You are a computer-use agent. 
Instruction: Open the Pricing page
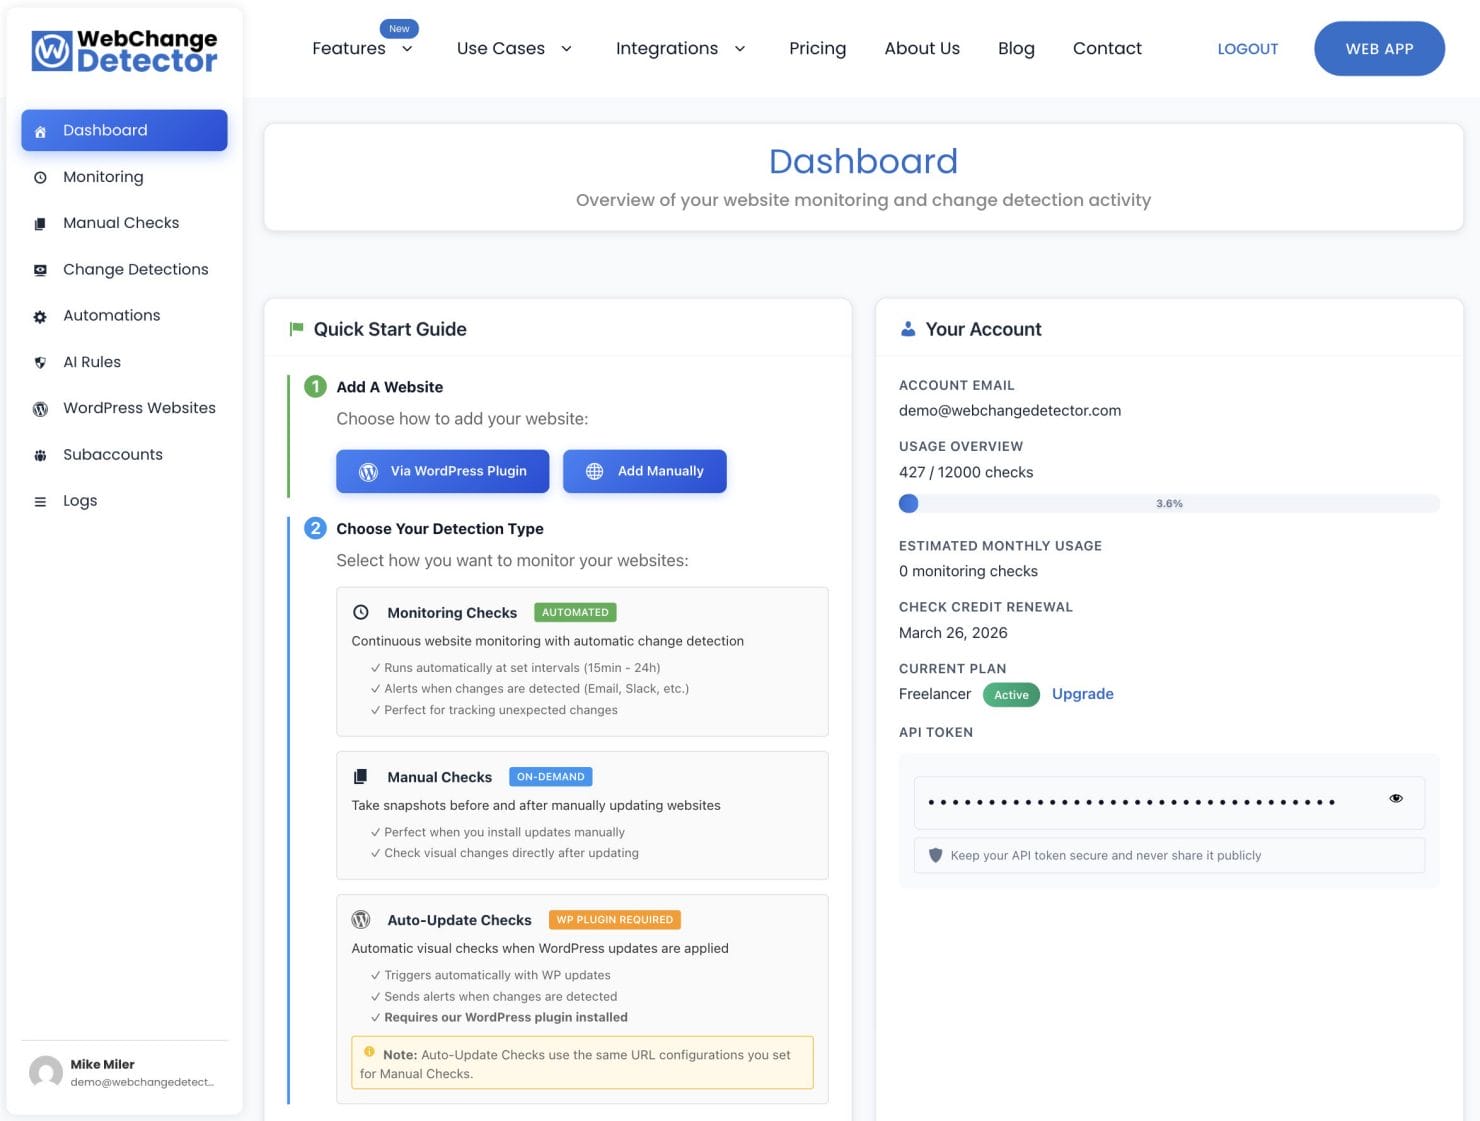pyautogui.click(x=817, y=48)
